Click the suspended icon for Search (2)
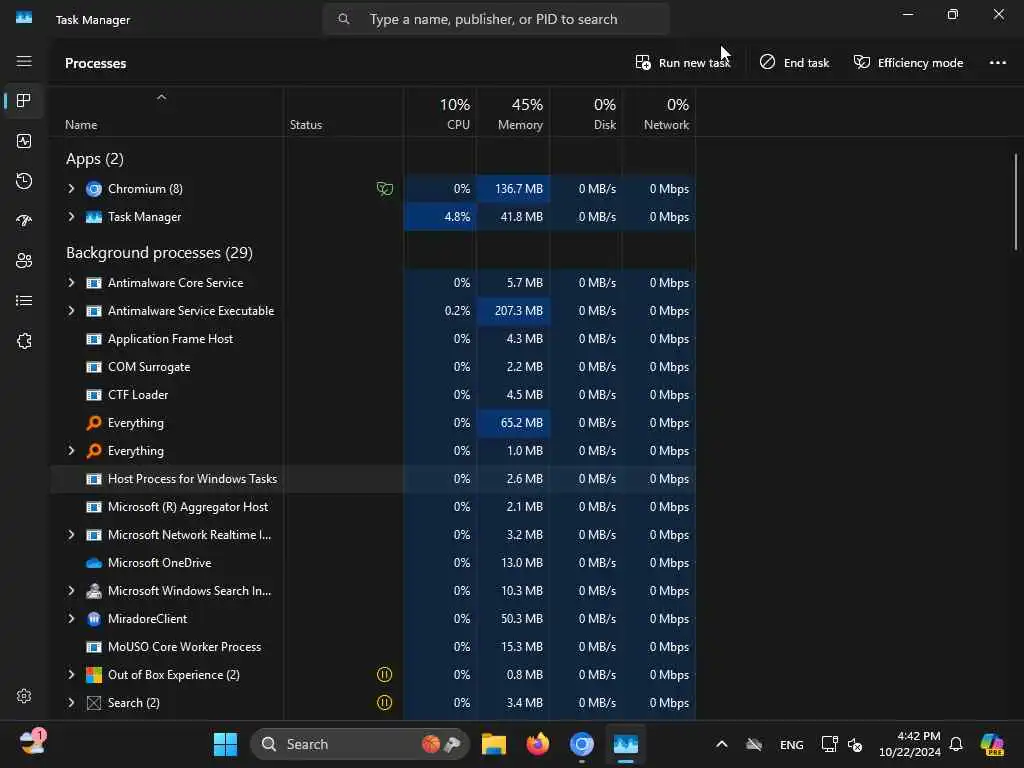 coord(385,703)
